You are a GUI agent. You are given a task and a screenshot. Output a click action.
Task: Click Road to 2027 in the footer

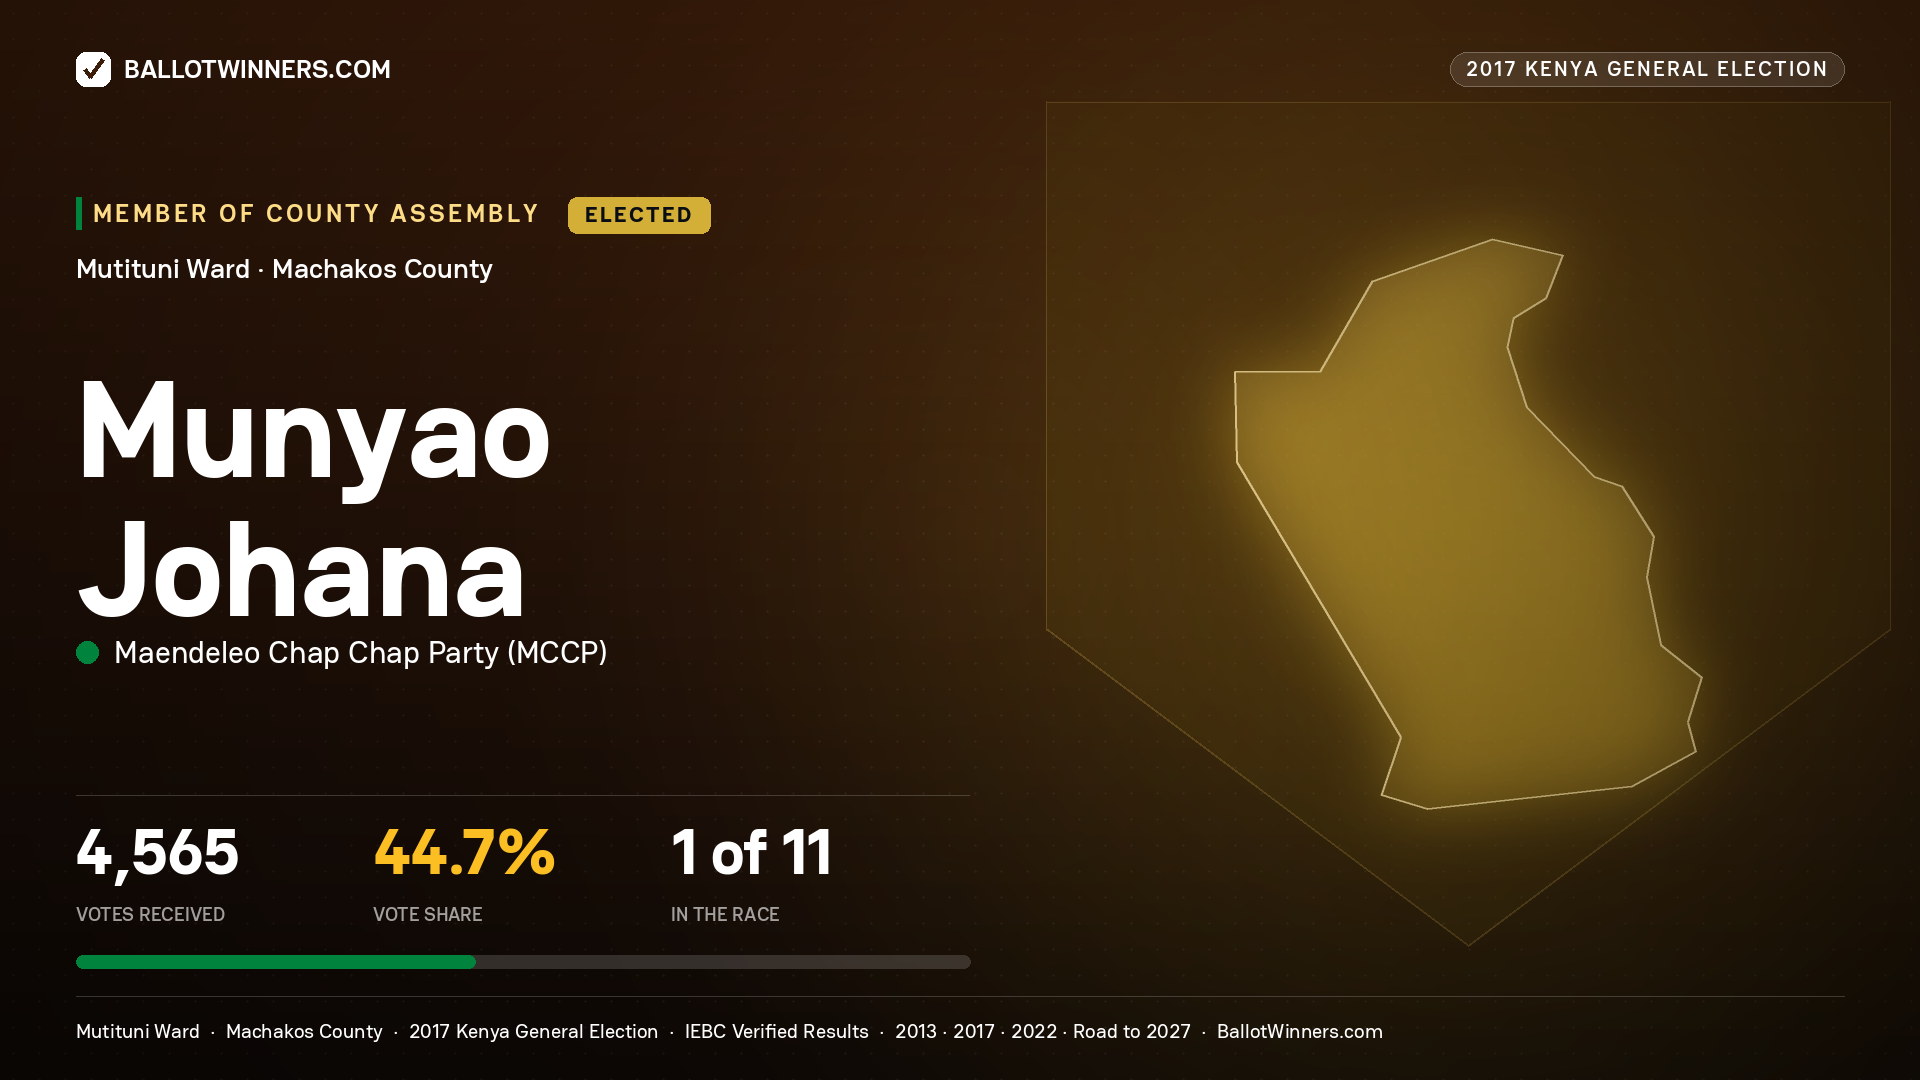1132,1031
